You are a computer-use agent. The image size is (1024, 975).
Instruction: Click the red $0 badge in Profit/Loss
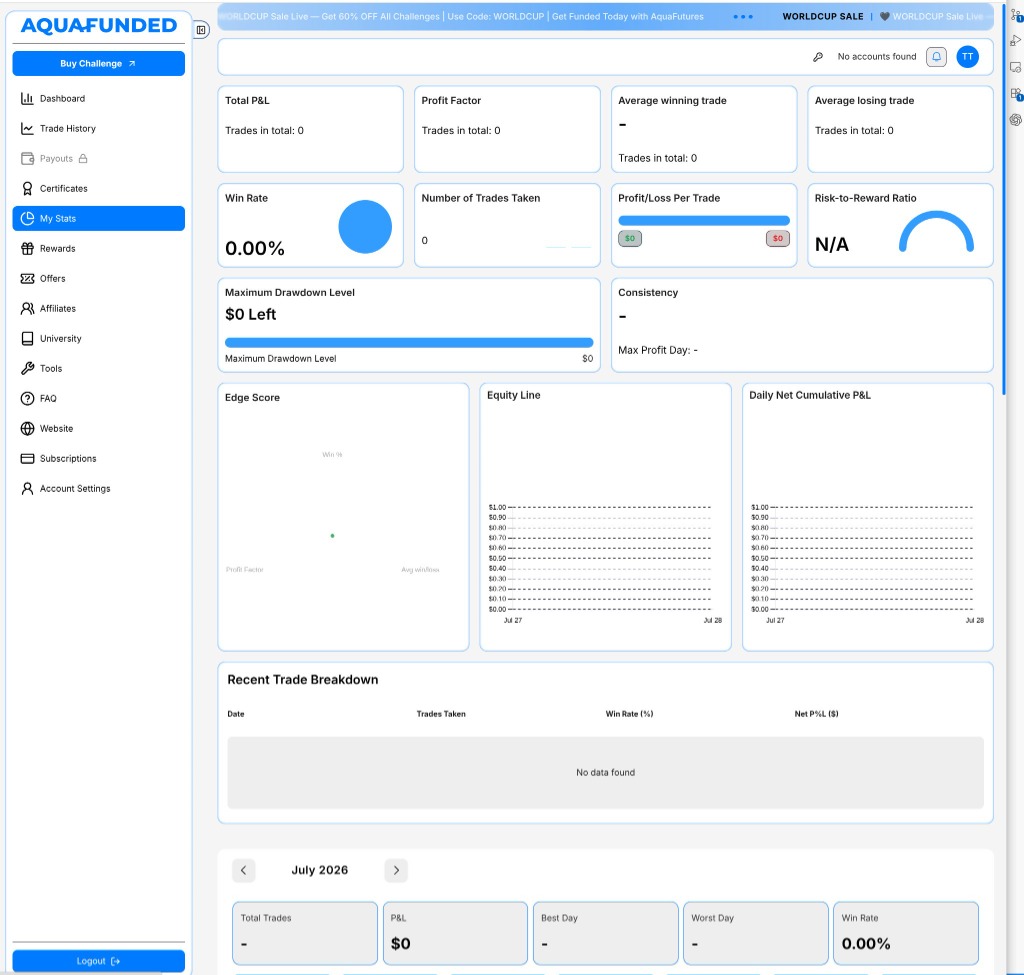pos(777,238)
